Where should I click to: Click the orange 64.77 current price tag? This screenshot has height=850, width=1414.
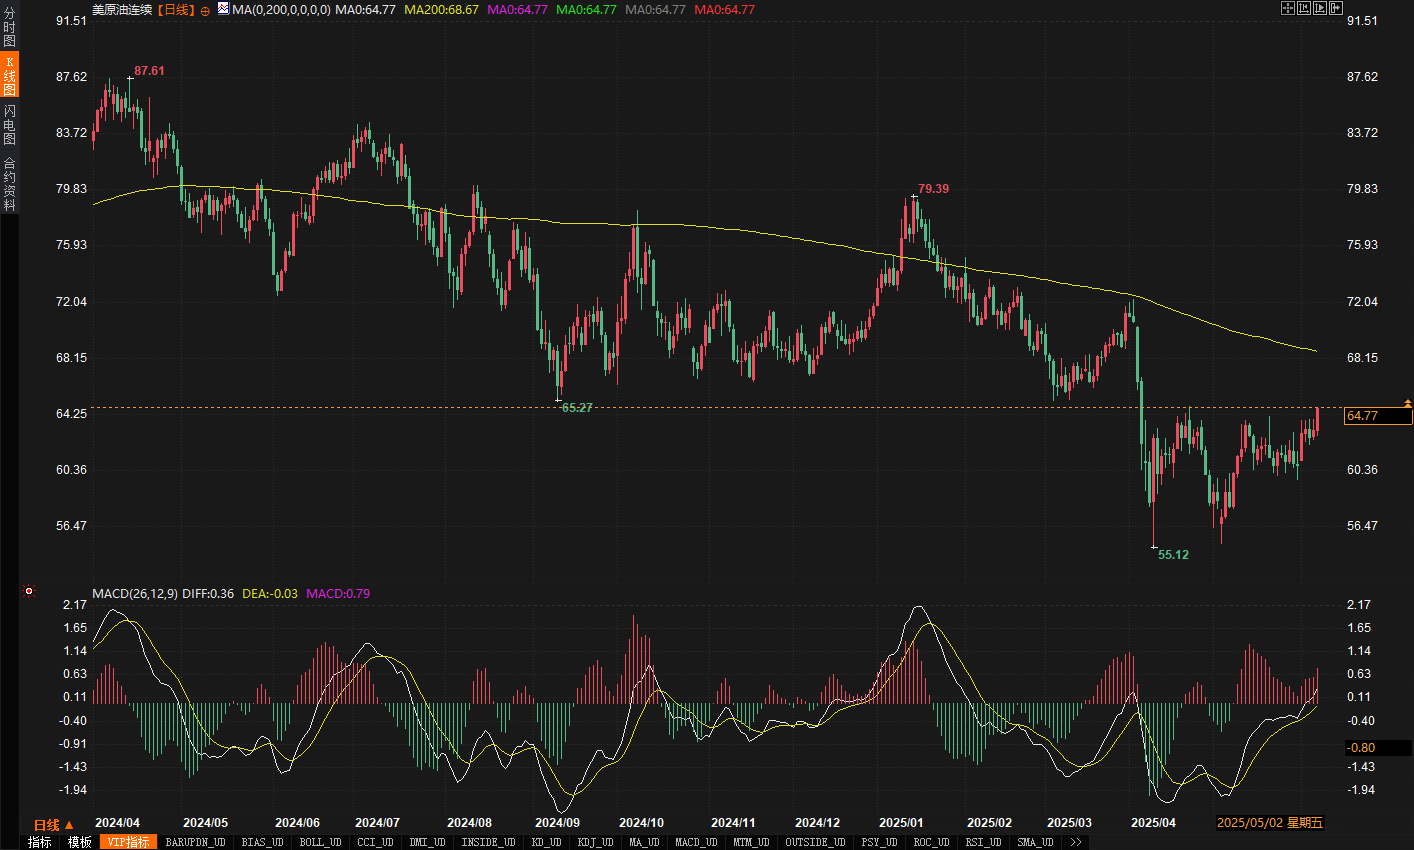coord(1378,416)
